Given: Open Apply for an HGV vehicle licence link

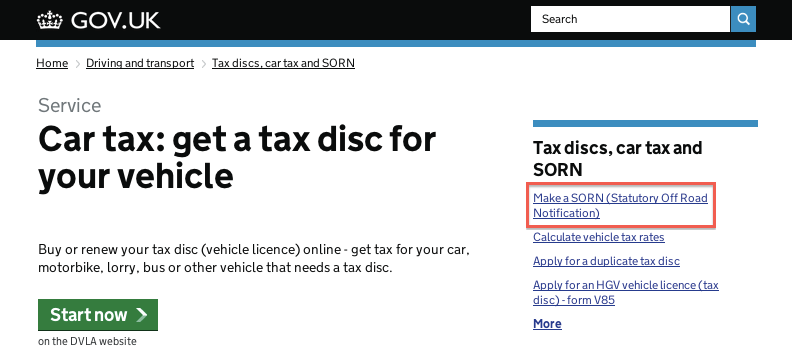Looking at the screenshot, I should click(x=626, y=293).
